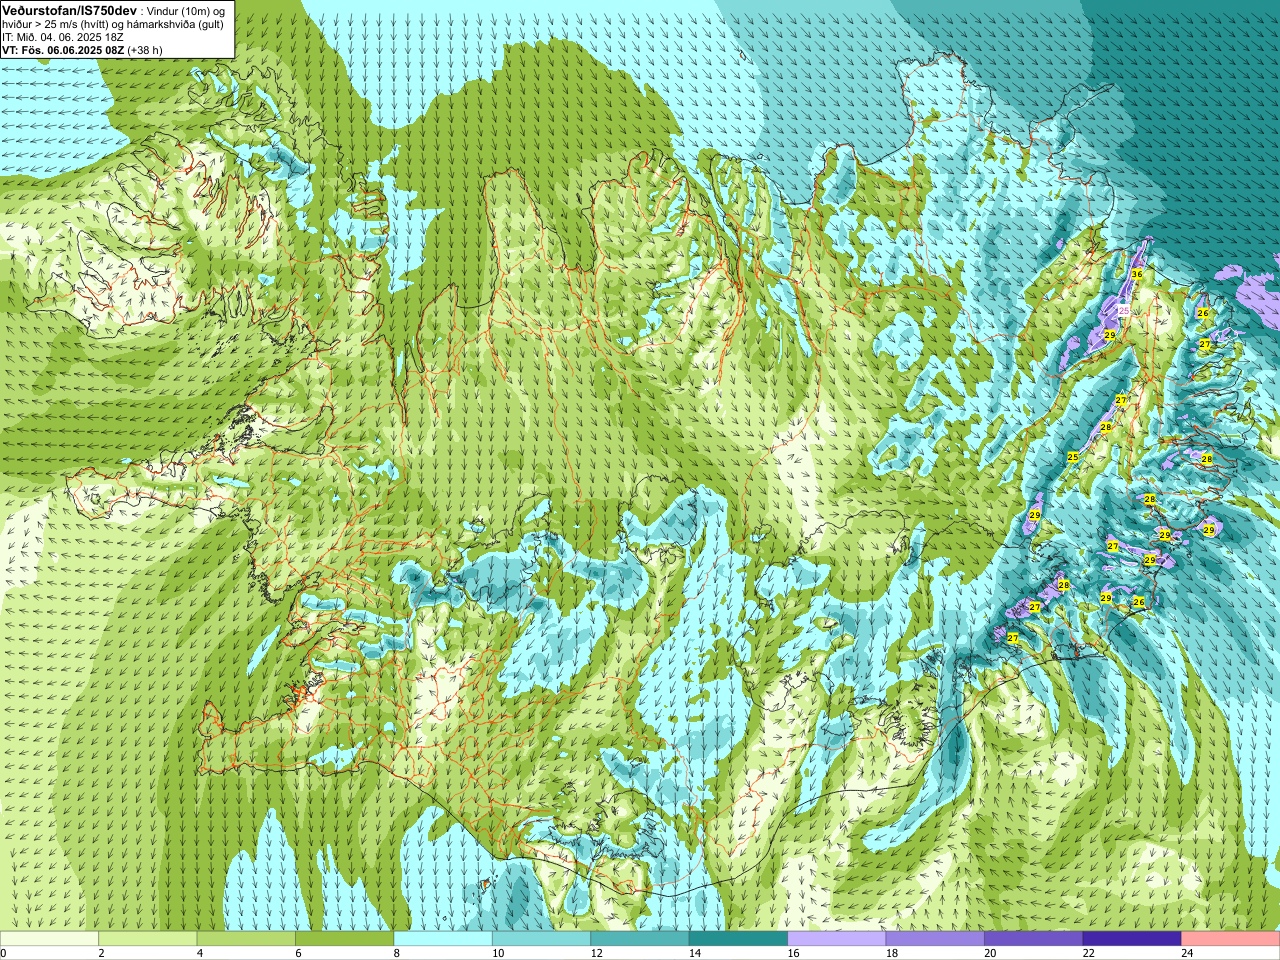Click the Veðurstofan/IS750dev title text
This screenshot has width=1280, height=960.
(70, 9)
